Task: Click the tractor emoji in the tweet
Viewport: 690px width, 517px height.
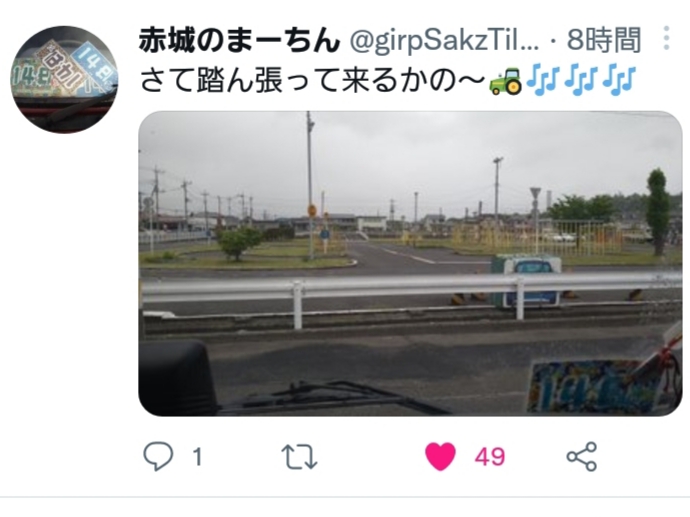Action: 506,81
